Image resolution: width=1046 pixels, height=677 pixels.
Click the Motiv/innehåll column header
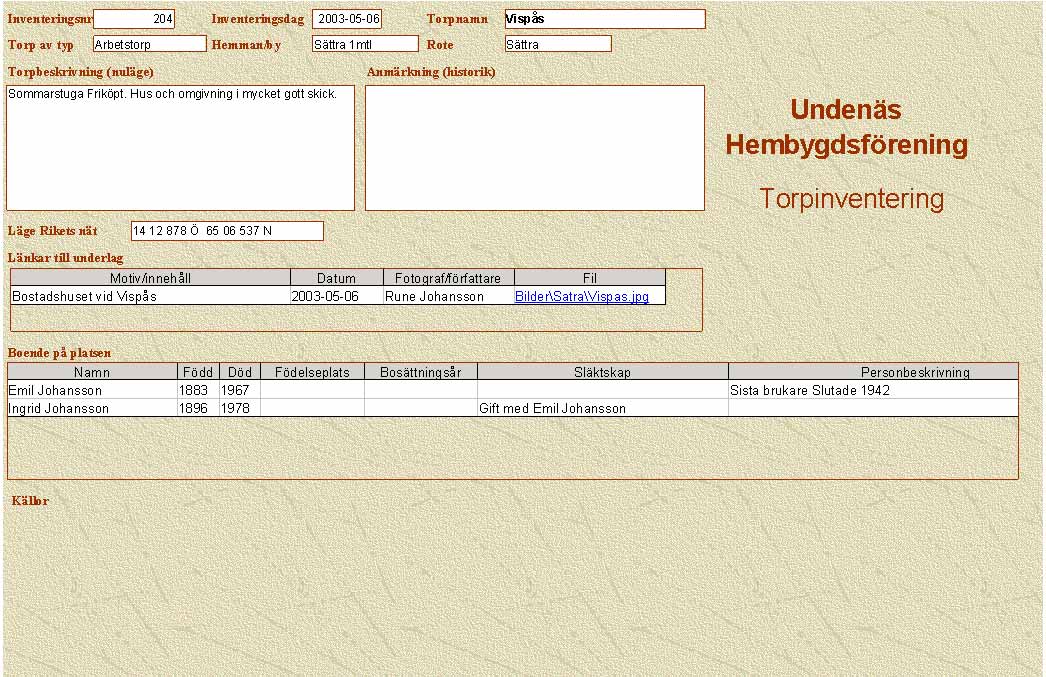[150, 278]
